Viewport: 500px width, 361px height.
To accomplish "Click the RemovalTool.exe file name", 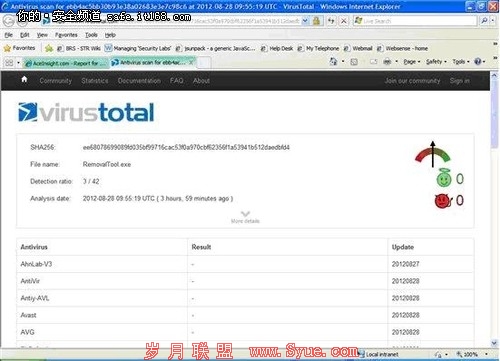I will pyautogui.click(x=107, y=164).
